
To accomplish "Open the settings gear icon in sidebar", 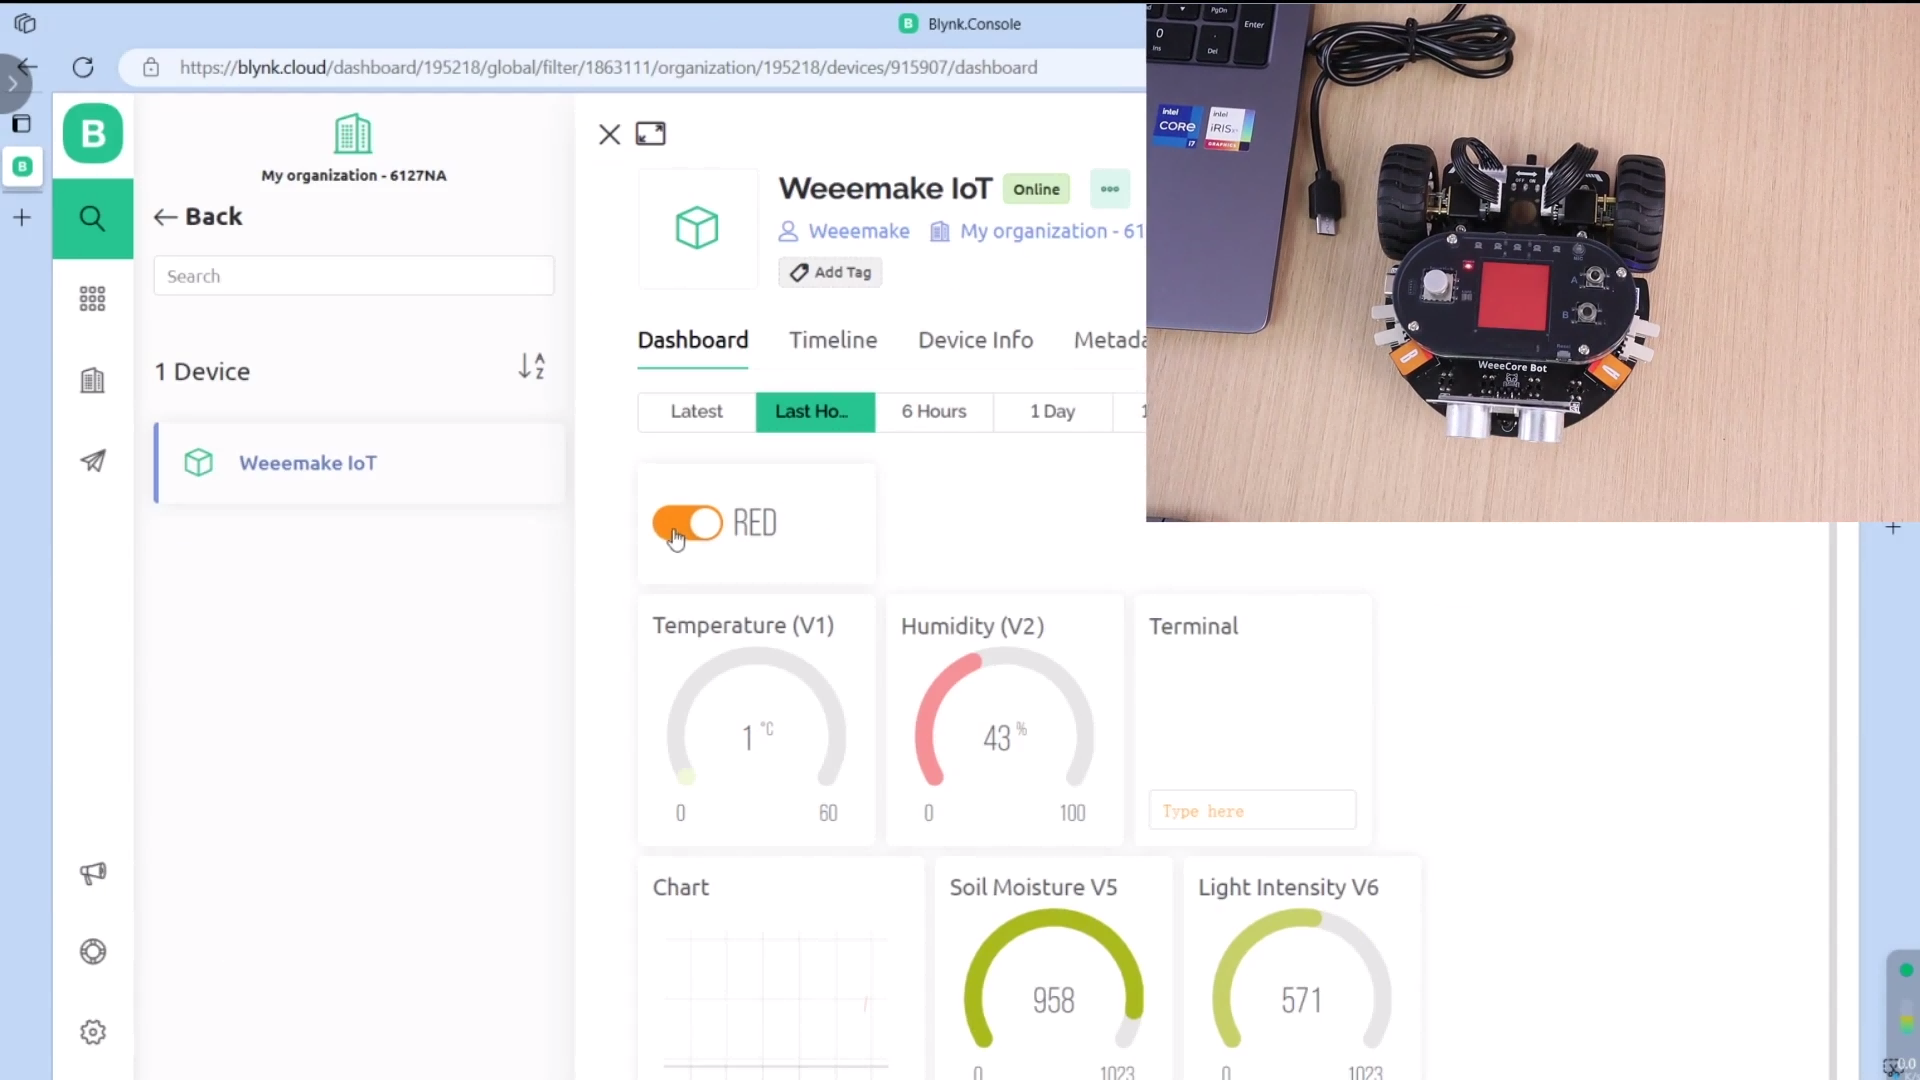I will pos(92,1032).
